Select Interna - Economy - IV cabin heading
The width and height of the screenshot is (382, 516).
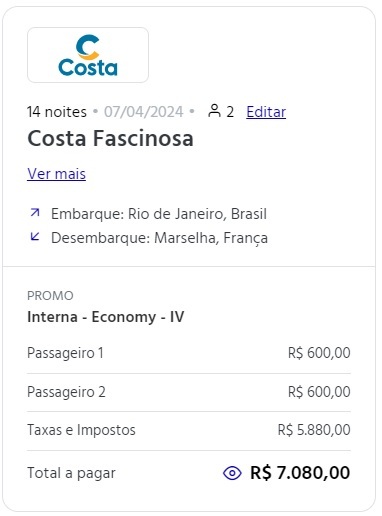point(106,317)
